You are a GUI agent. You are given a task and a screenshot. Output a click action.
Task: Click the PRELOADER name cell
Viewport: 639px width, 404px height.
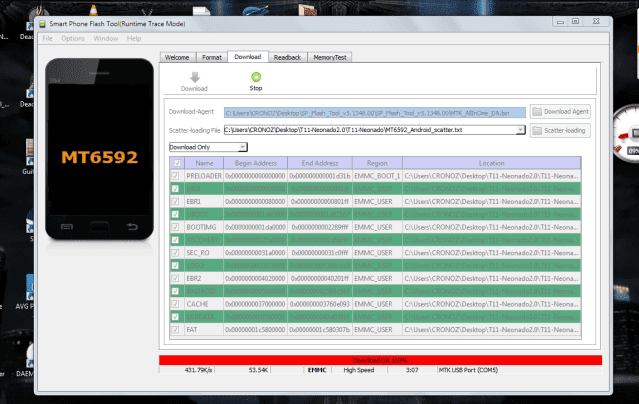point(204,176)
